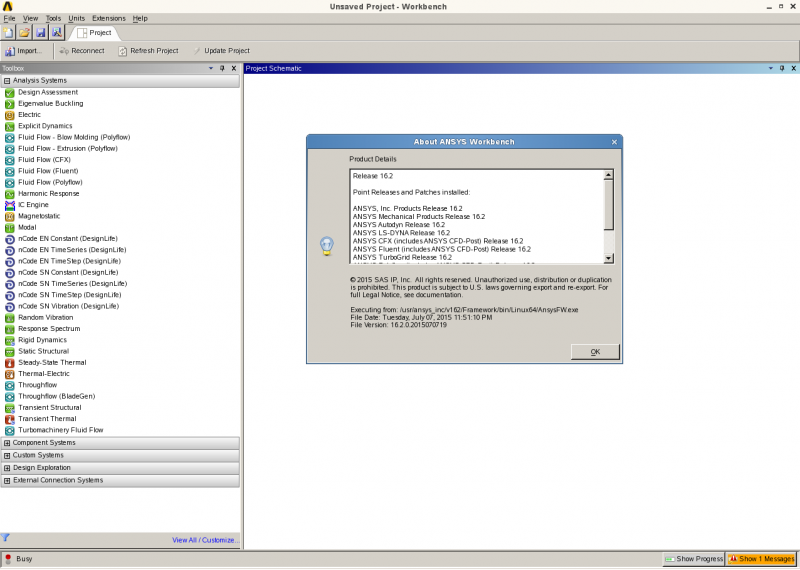Click OK in About ANSYS Workbench
This screenshot has width=800, height=570.
click(595, 352)
